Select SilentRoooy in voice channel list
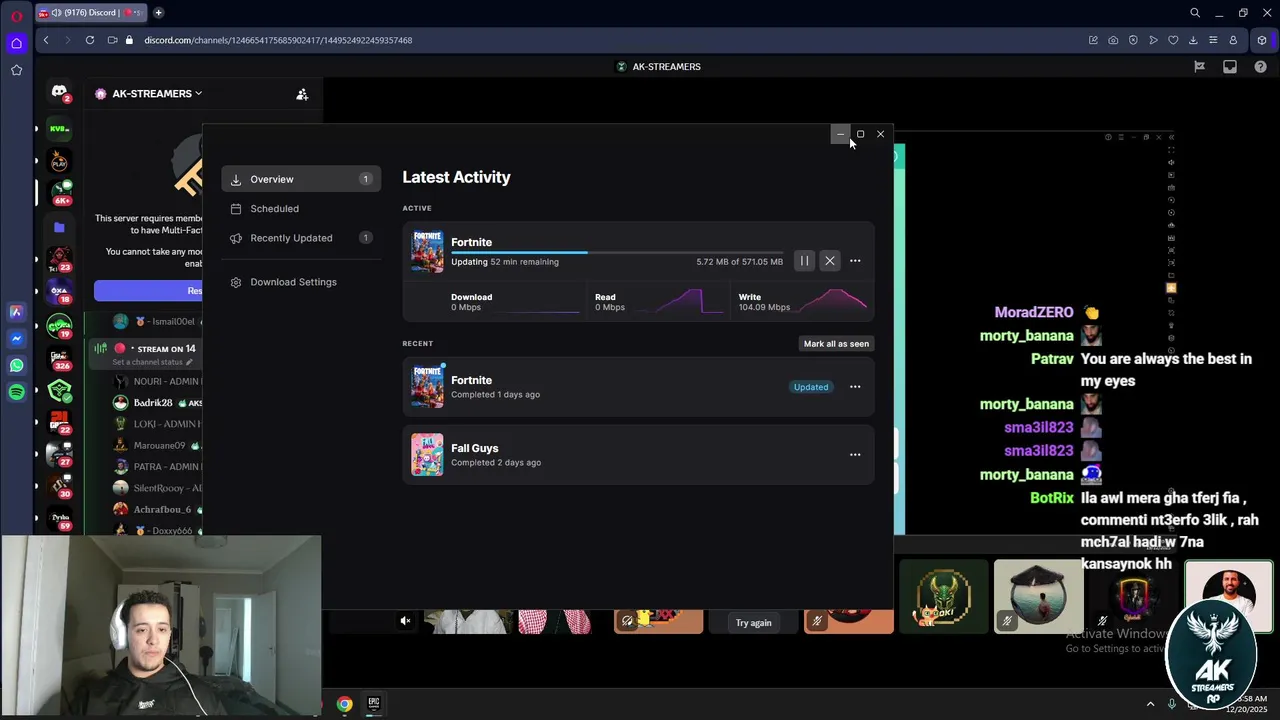The width and height of the screenshot is (1280, 720). (x=157, y=489)
